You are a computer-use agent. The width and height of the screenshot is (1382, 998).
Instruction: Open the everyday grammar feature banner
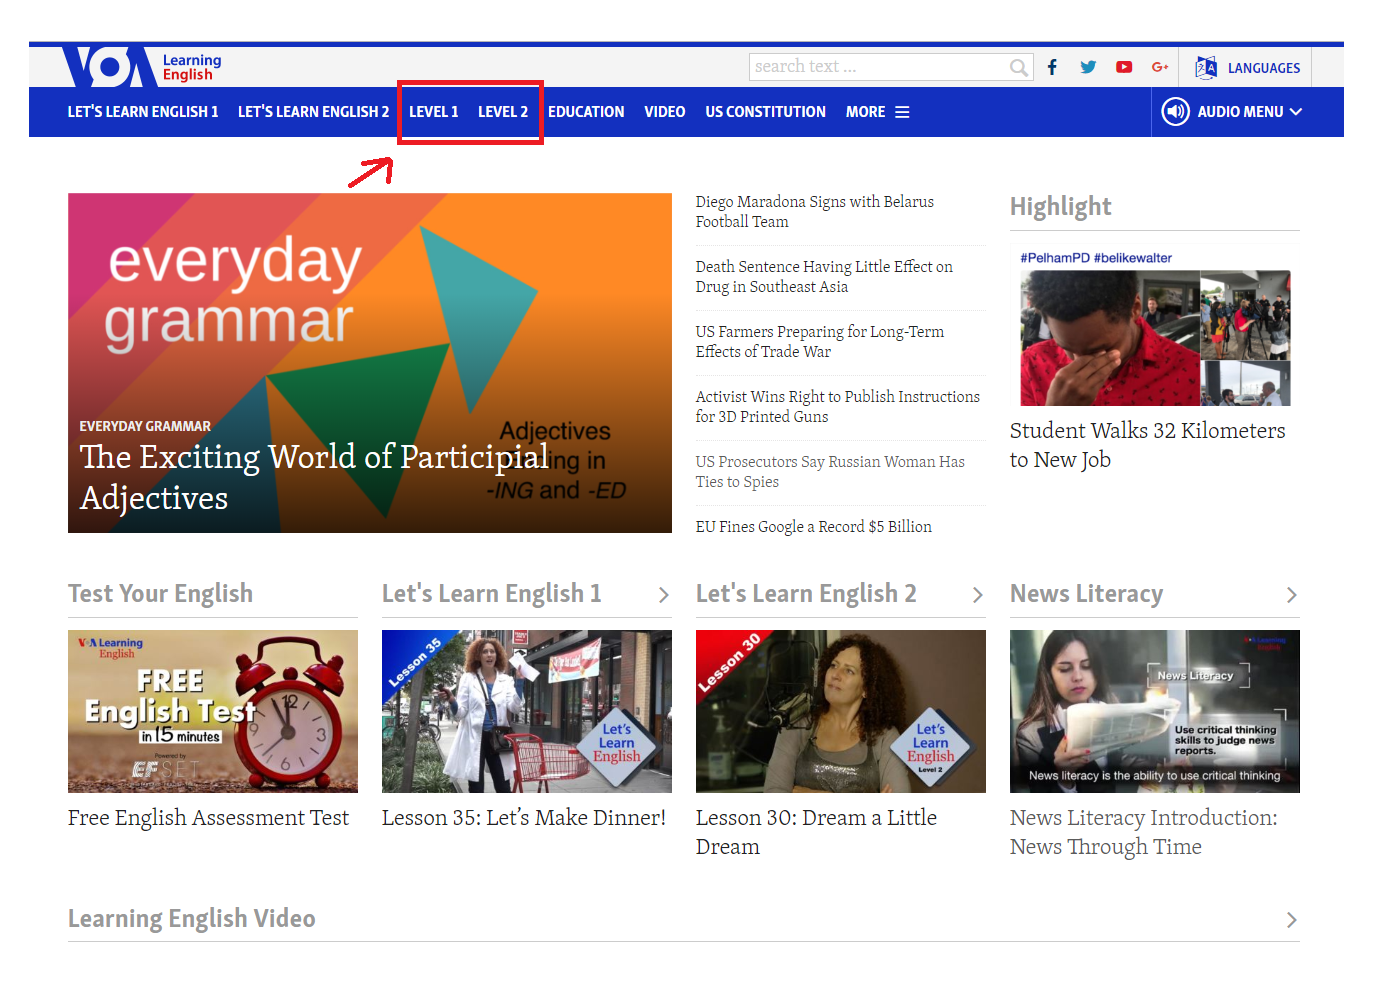click(x=370, y=363)
